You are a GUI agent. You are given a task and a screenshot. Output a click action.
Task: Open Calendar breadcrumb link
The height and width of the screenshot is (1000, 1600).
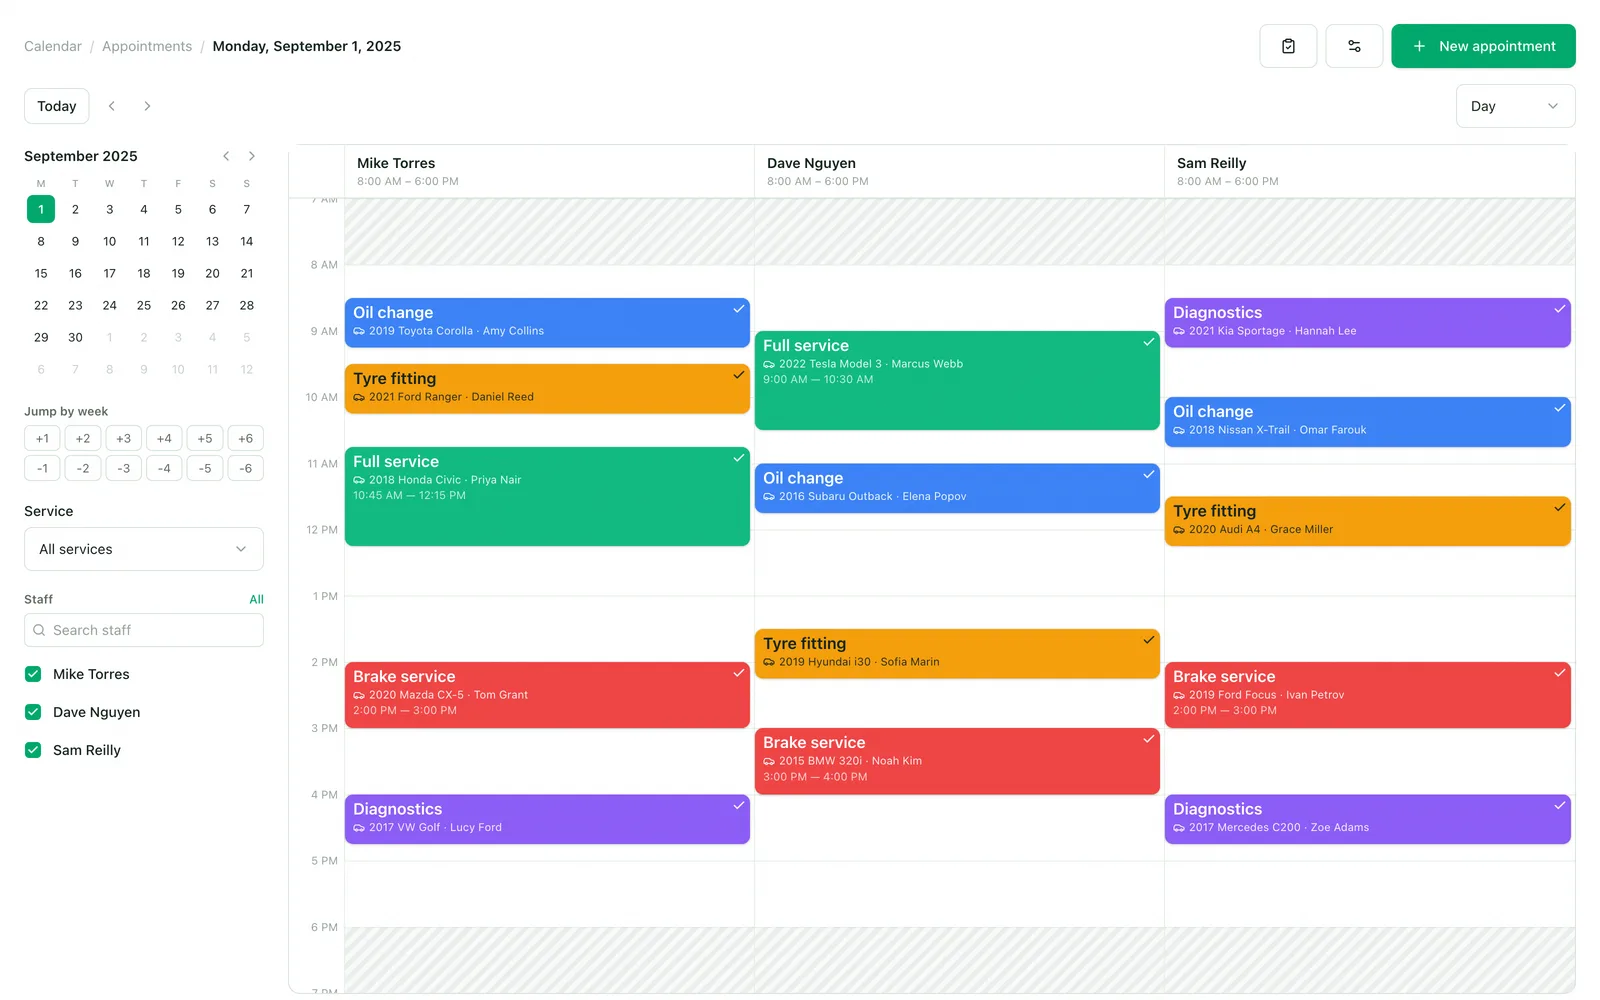(x=53, y=46)
